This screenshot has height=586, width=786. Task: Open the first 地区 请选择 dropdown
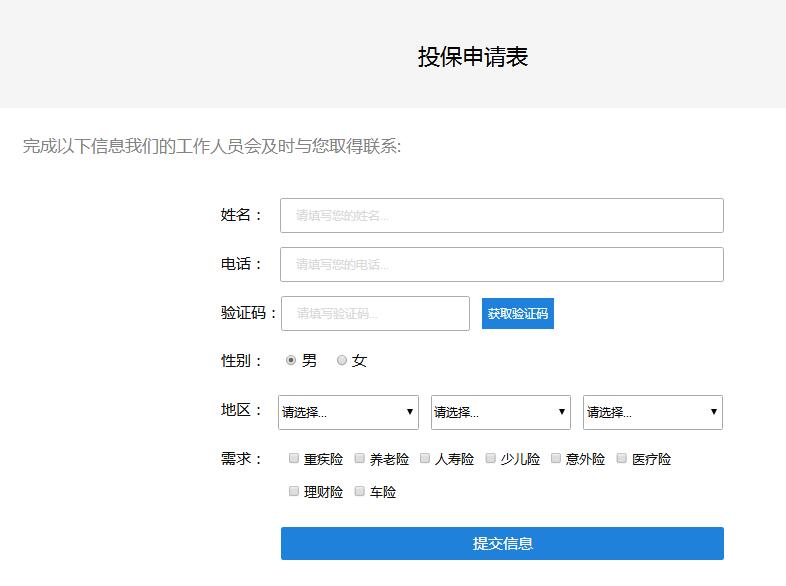[348, 412]
